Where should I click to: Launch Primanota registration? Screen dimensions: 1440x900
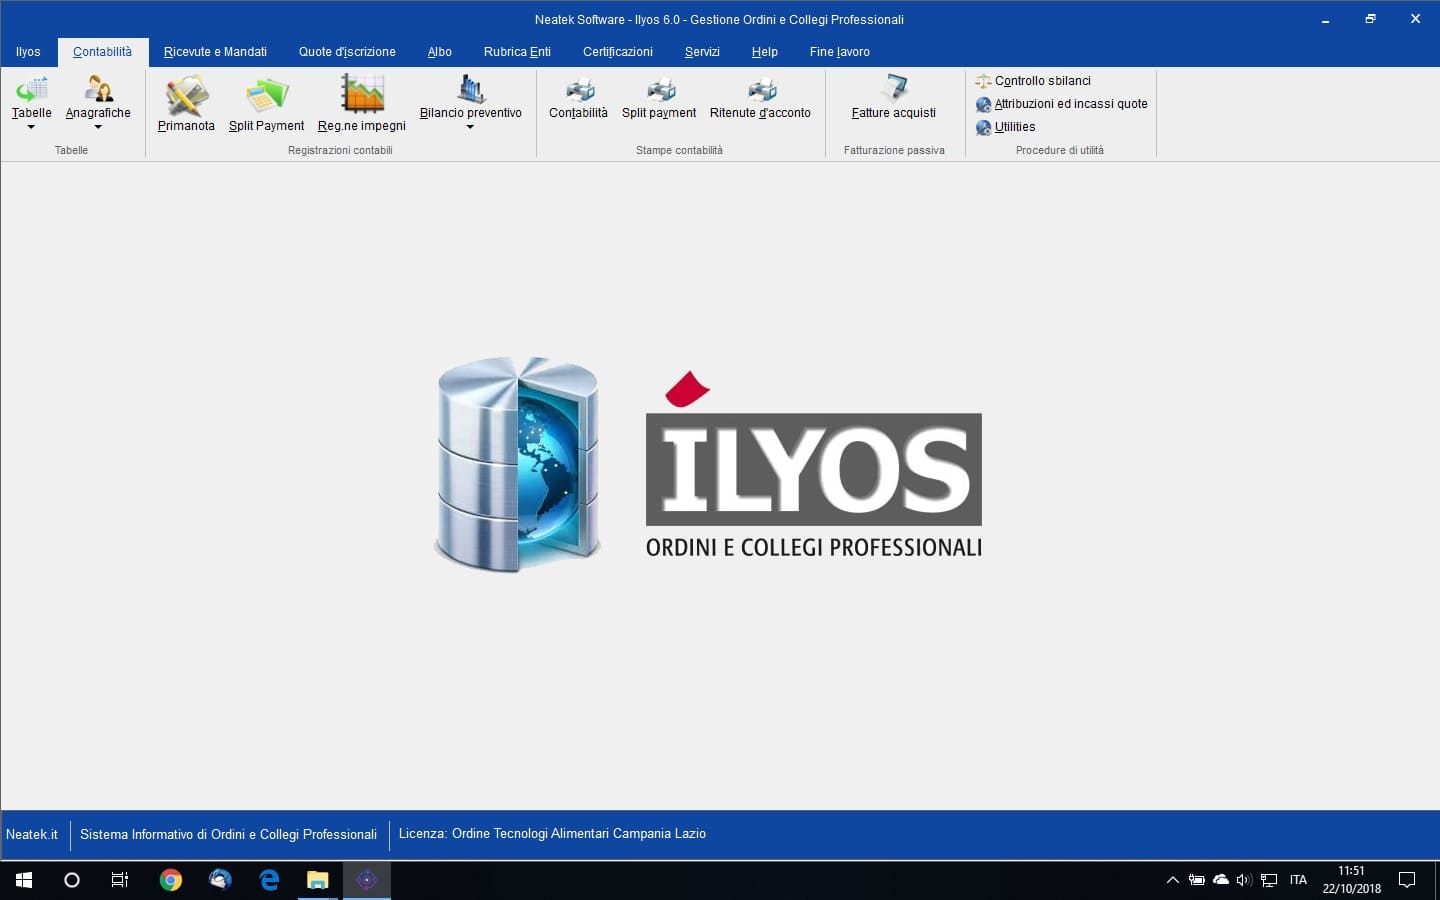point(186,104)
